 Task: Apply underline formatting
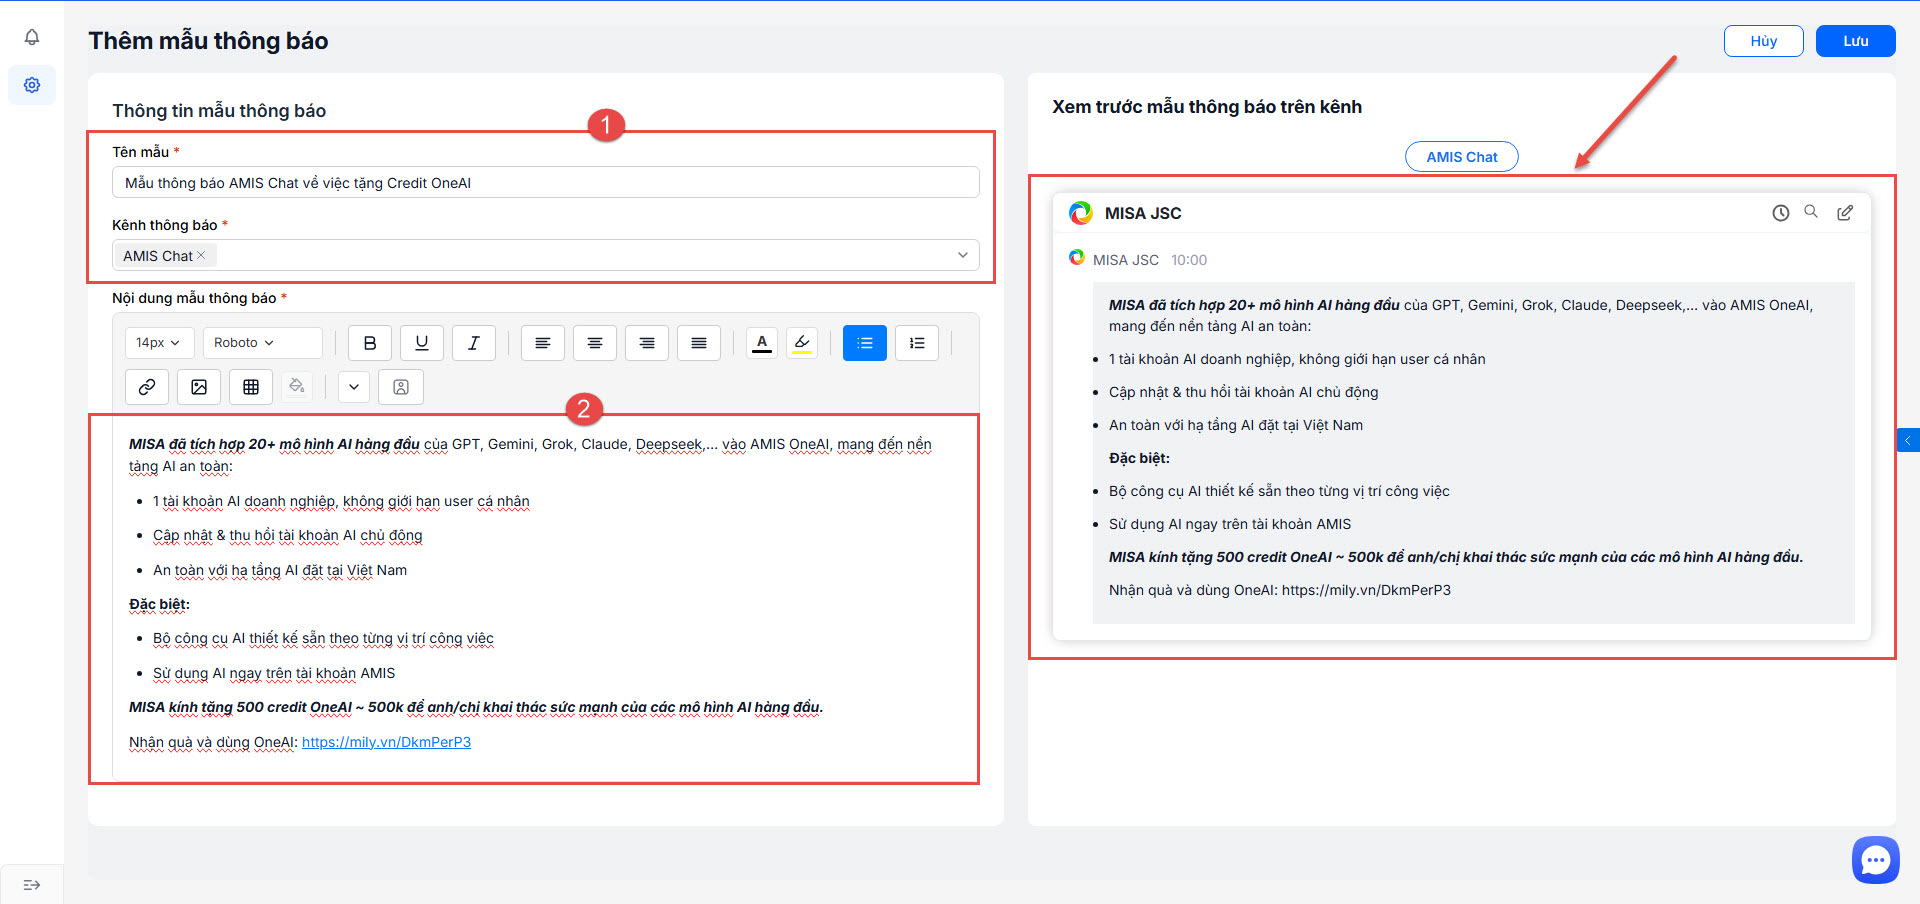pos(422,343)
